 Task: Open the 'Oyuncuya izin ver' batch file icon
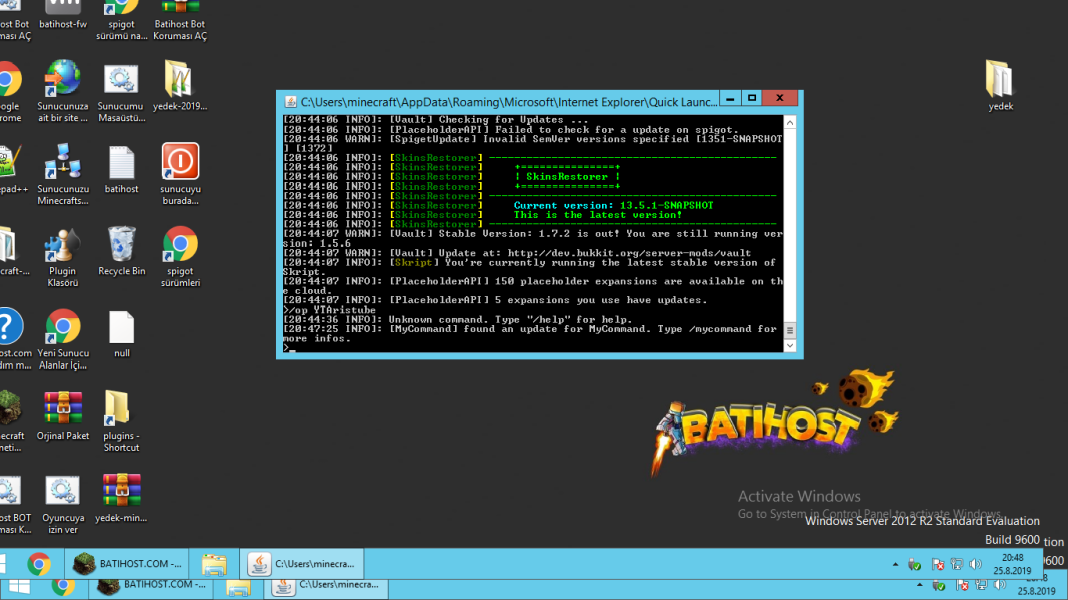point(63,504)
